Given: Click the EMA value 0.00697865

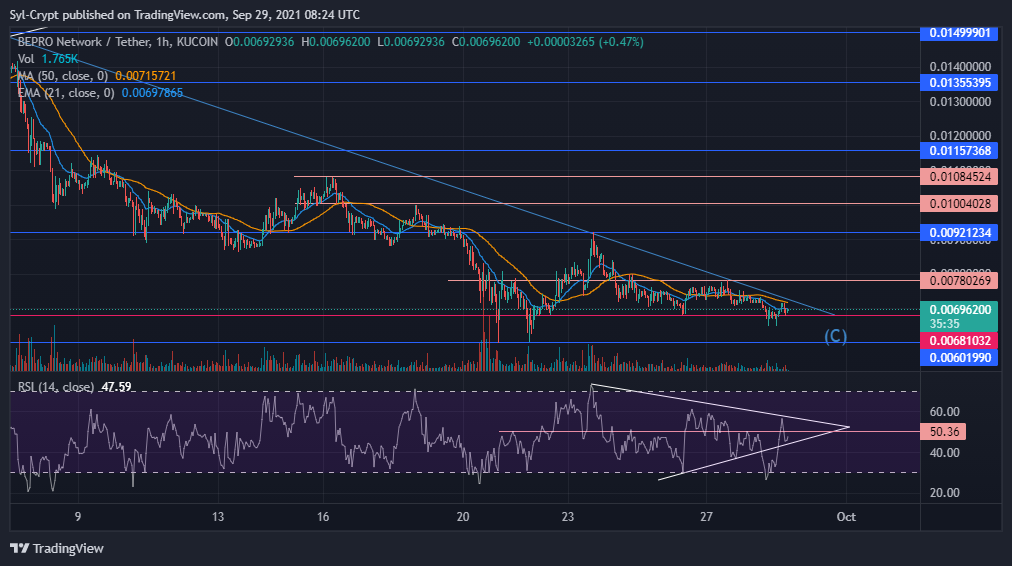Looking at the screenshot, I should coord(152,93).
